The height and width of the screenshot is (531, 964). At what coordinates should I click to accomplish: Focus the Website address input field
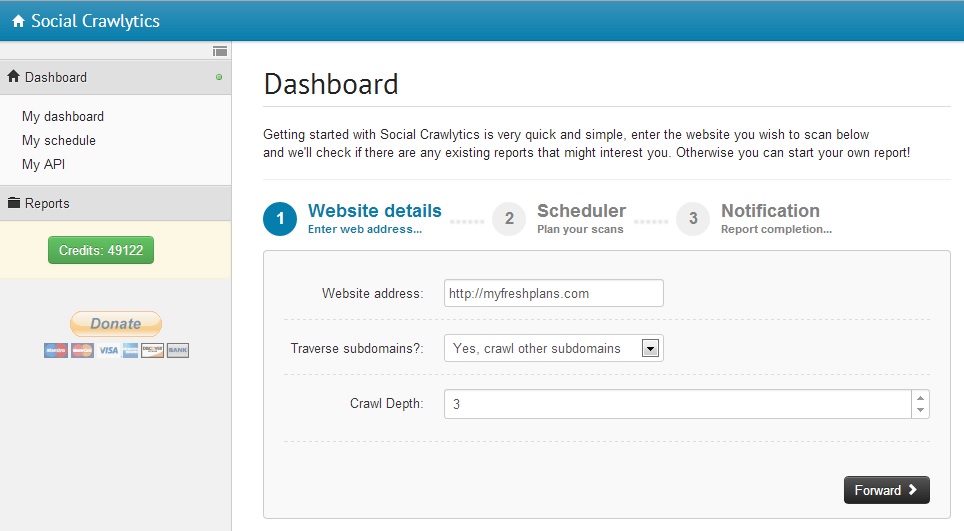554,293
